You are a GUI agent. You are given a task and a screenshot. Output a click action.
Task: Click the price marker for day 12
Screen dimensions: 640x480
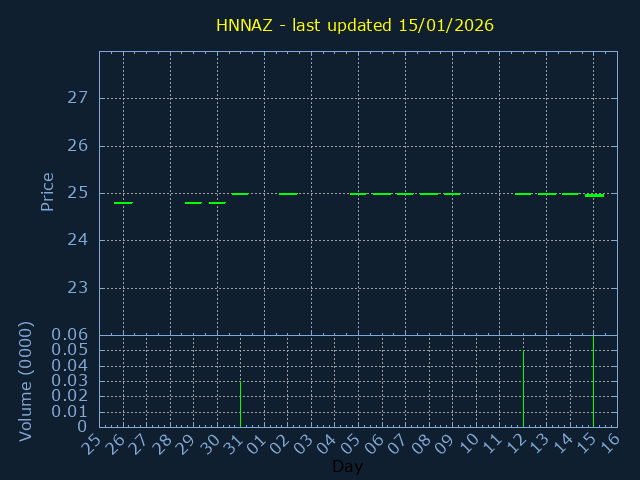coord(523,194)
